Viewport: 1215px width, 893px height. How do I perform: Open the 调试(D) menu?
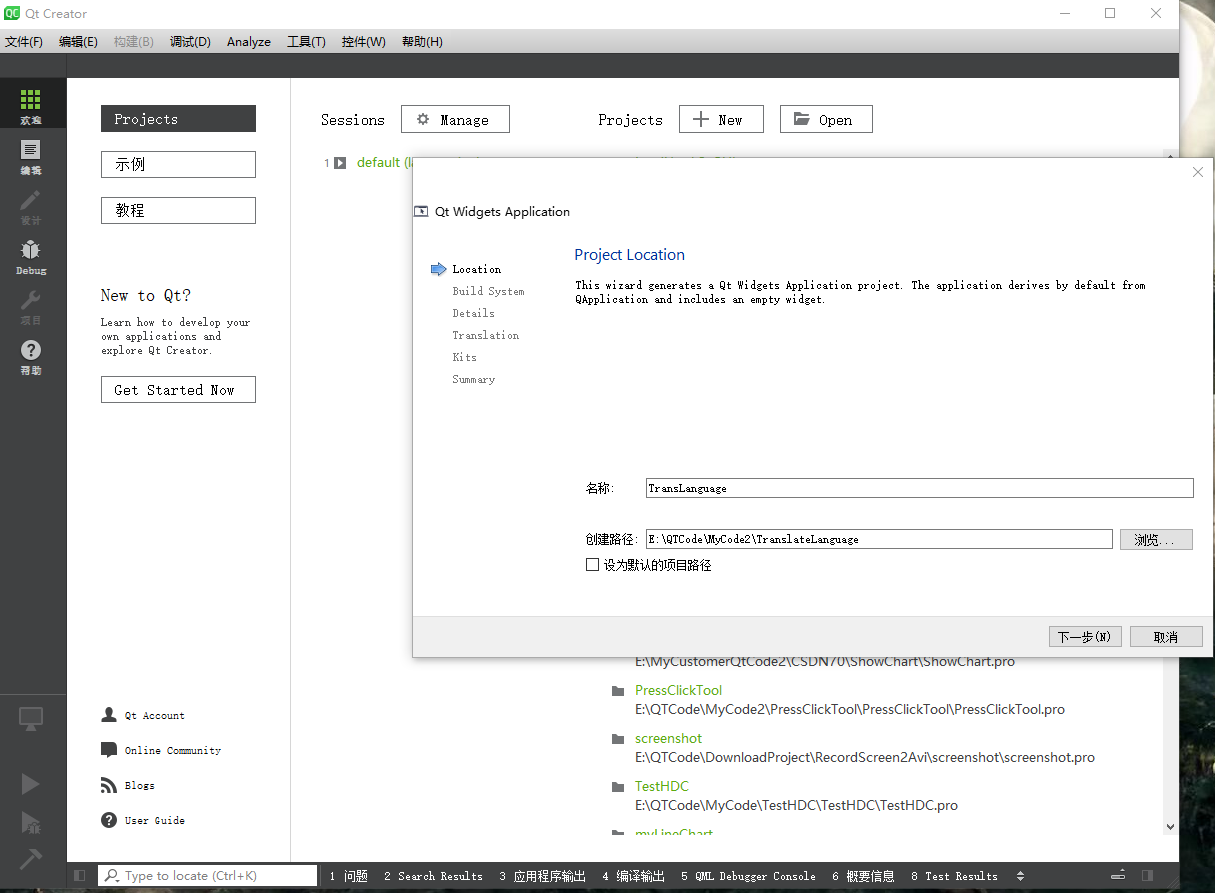click(x=190, y=41)
